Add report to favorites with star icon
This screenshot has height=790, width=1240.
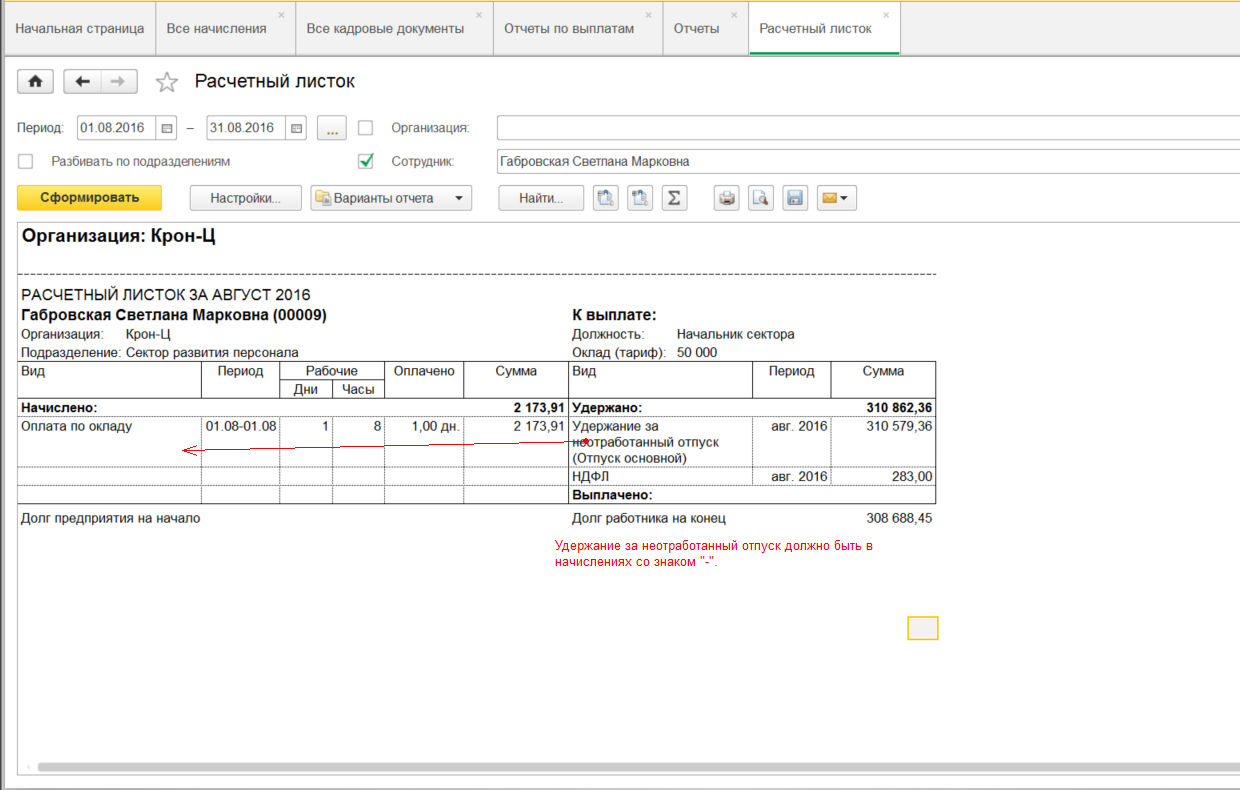pos(166,82)
